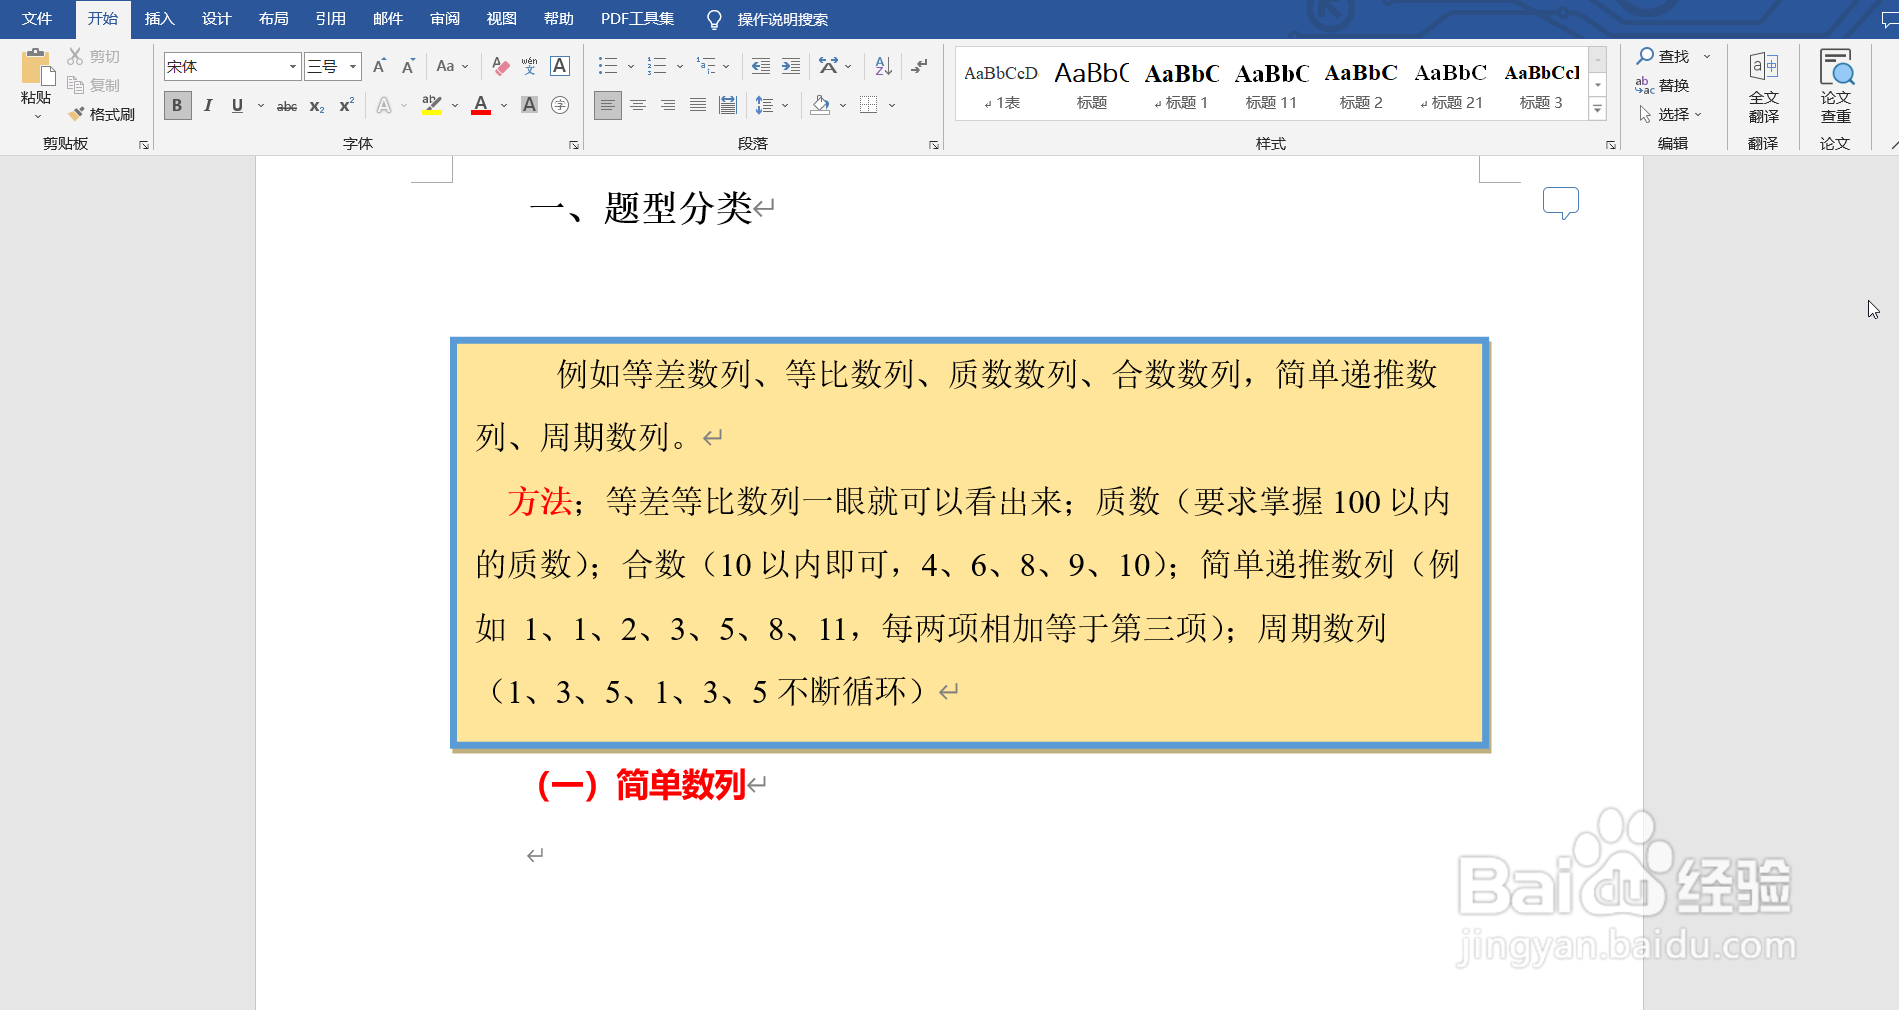1899x1010 pixels.
Task: Open the bullet list dropdown arrow
Action: 631,66
